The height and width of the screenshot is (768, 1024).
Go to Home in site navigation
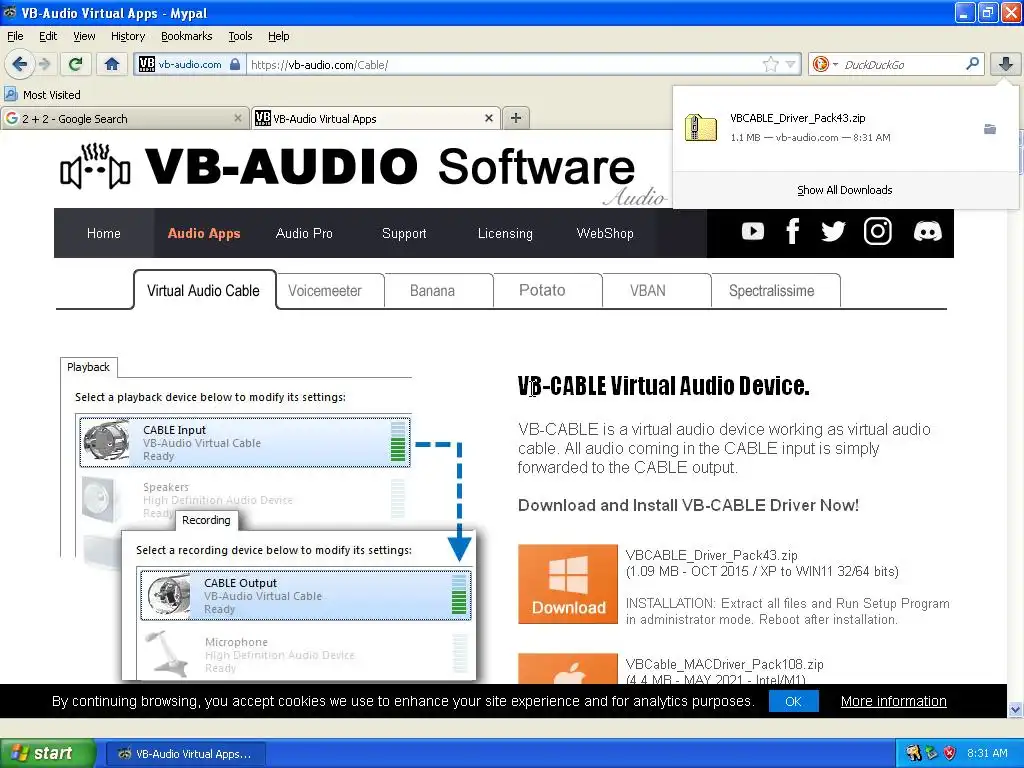pos(104,233)
